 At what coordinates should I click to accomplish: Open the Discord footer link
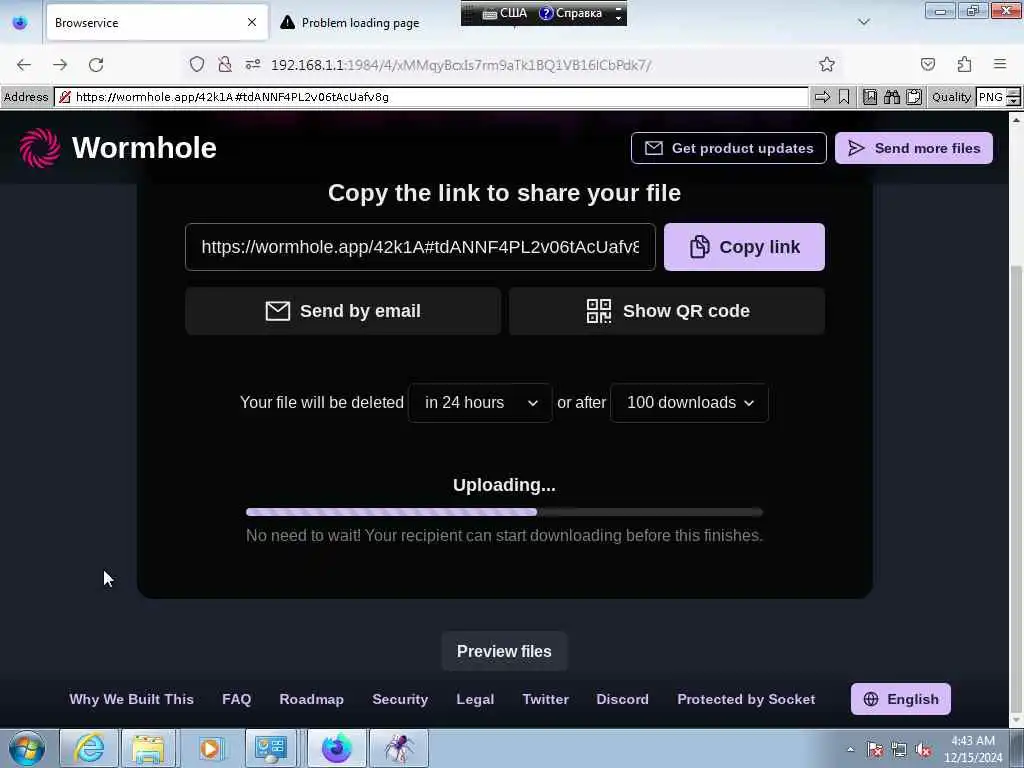tap(622, 699)
